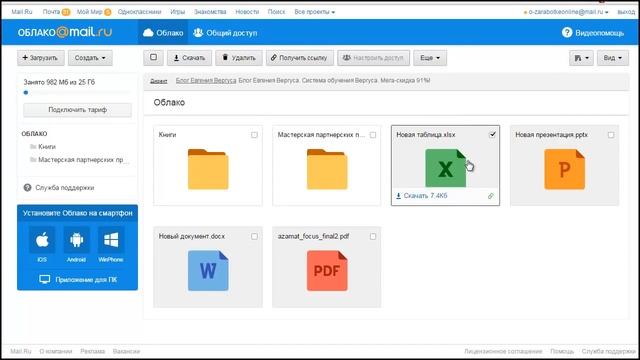
Task: Open the Вид view dropdown
Action: pyautogui.click(x=613, y=58)
